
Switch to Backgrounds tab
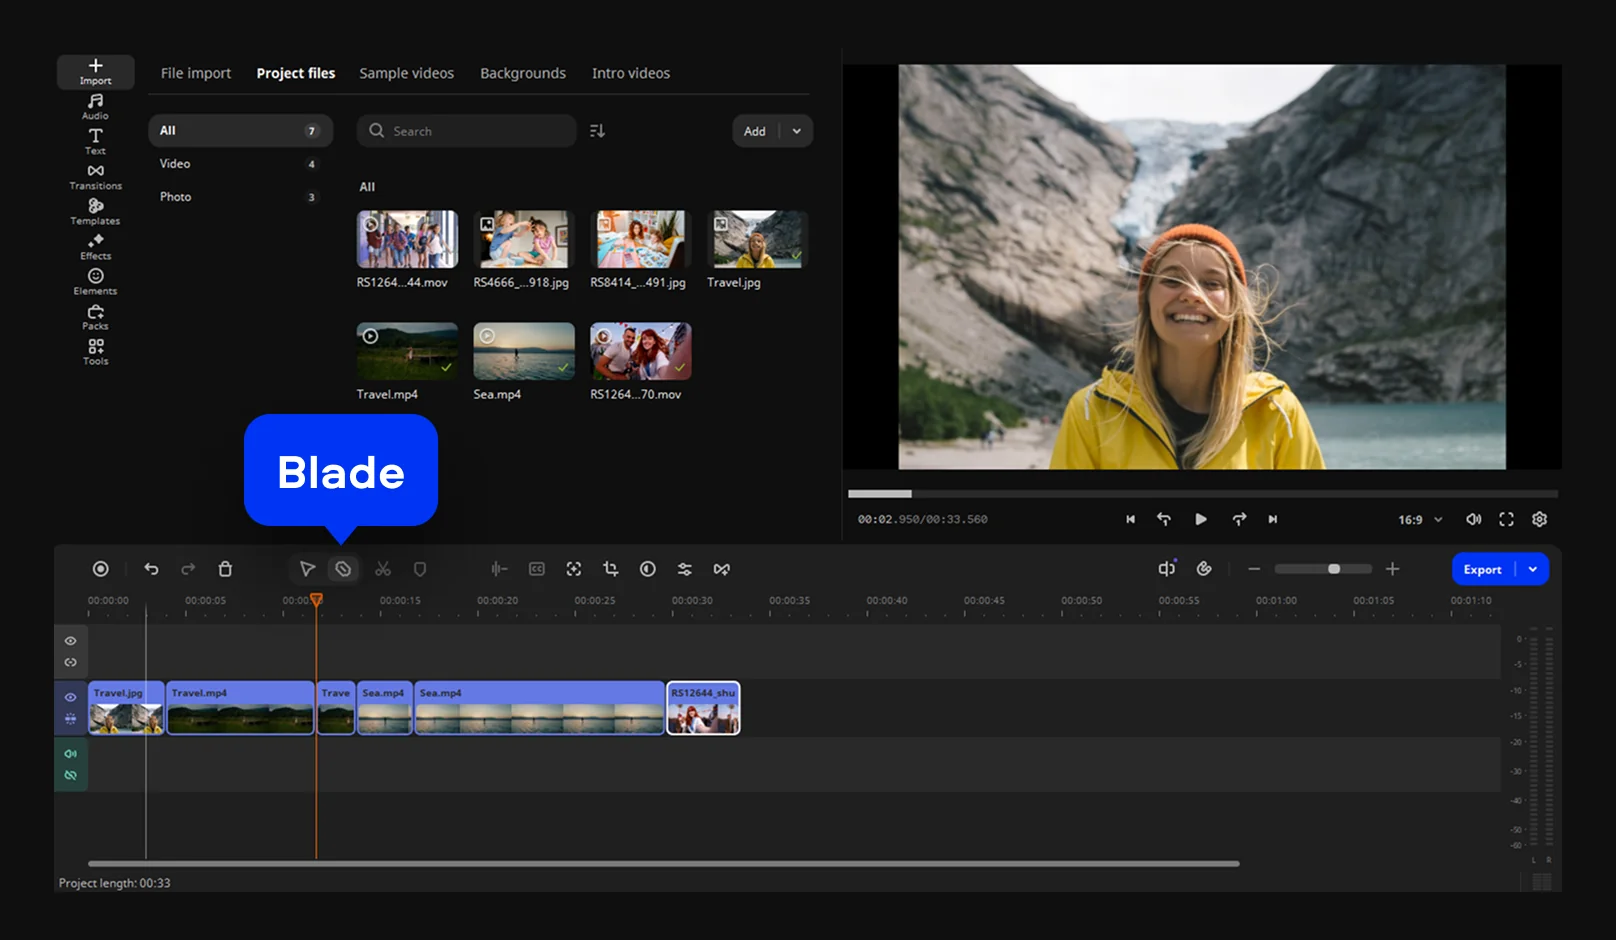coord(523,73)
